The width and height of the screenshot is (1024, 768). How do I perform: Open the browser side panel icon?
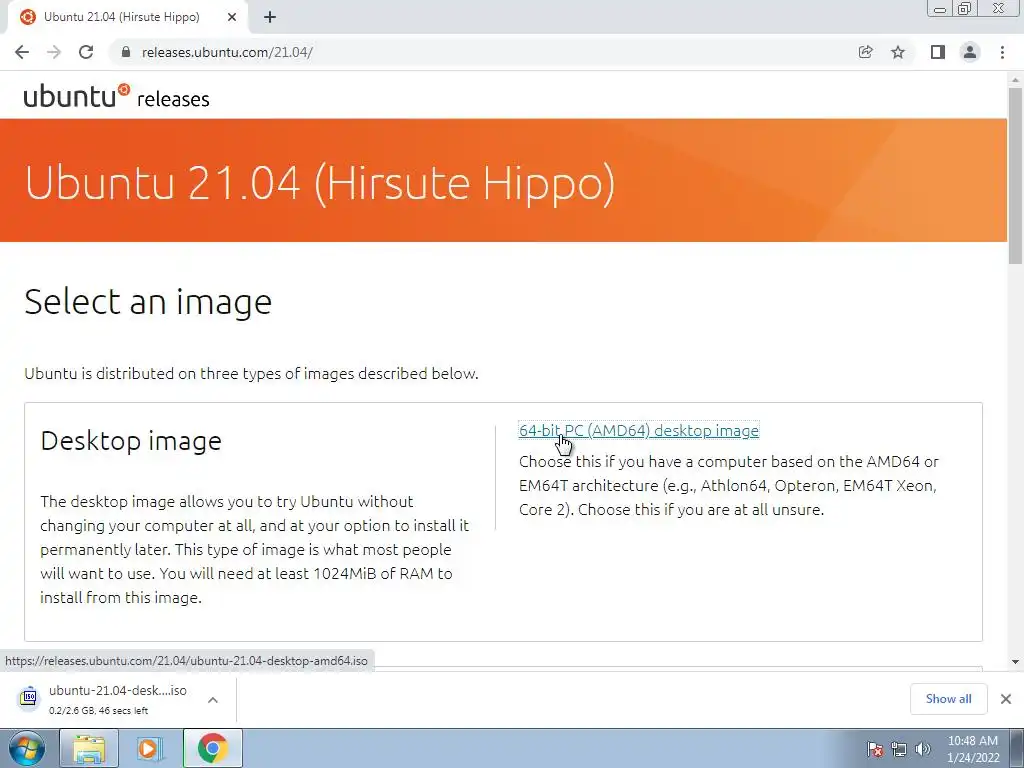[938, 52]
